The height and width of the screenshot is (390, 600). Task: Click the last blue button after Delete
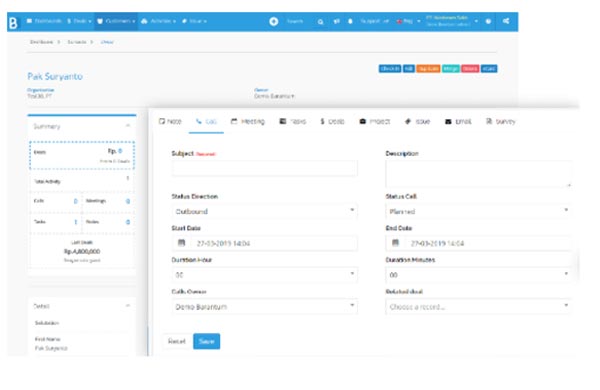(489, 69)
